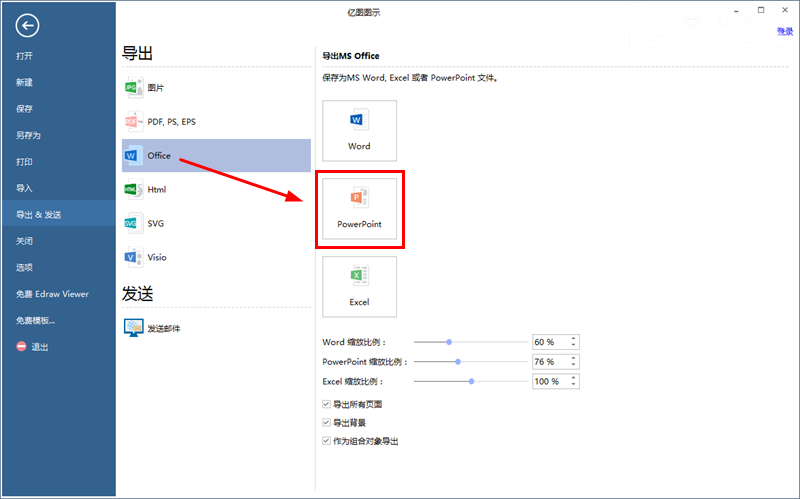Export to Word button

pyautogui.click(x=359, y=131)
